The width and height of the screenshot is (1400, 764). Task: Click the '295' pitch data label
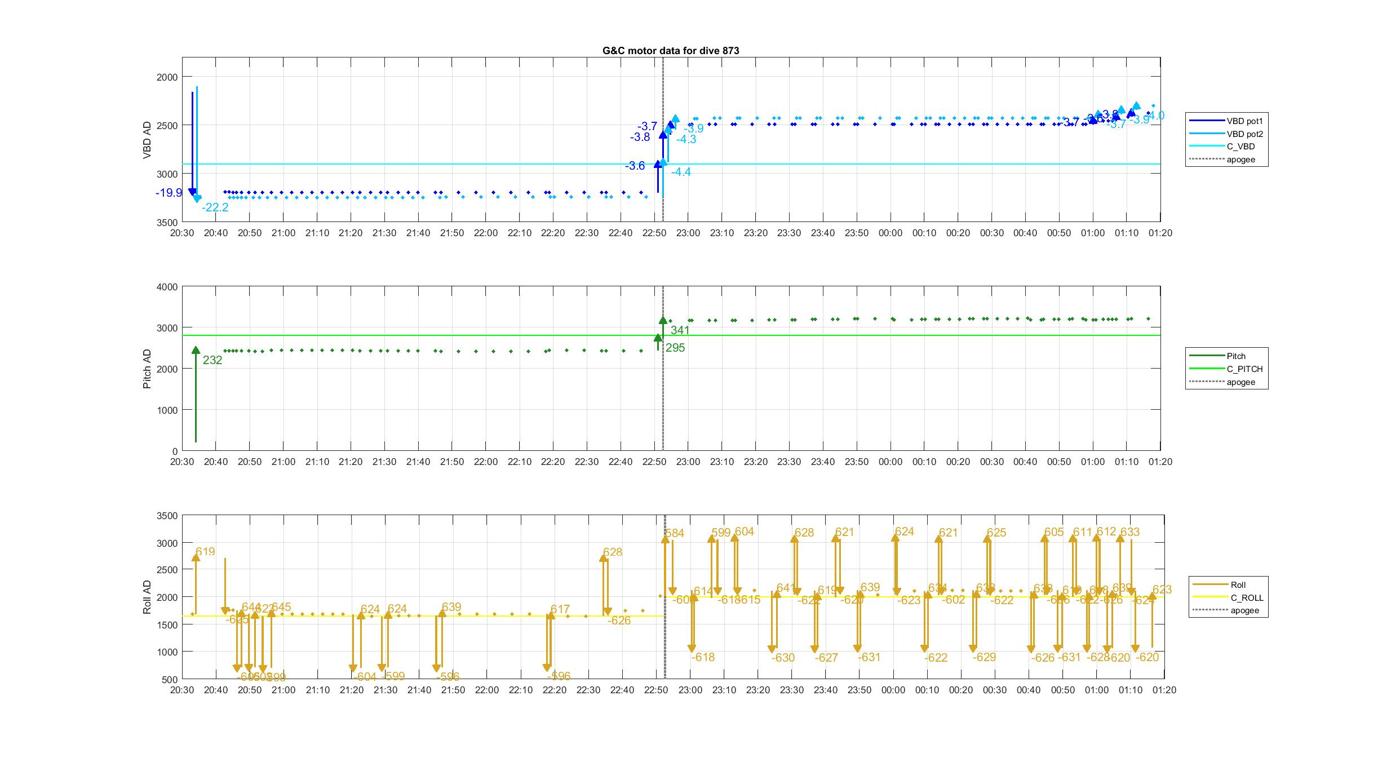[x=675, y=348]
